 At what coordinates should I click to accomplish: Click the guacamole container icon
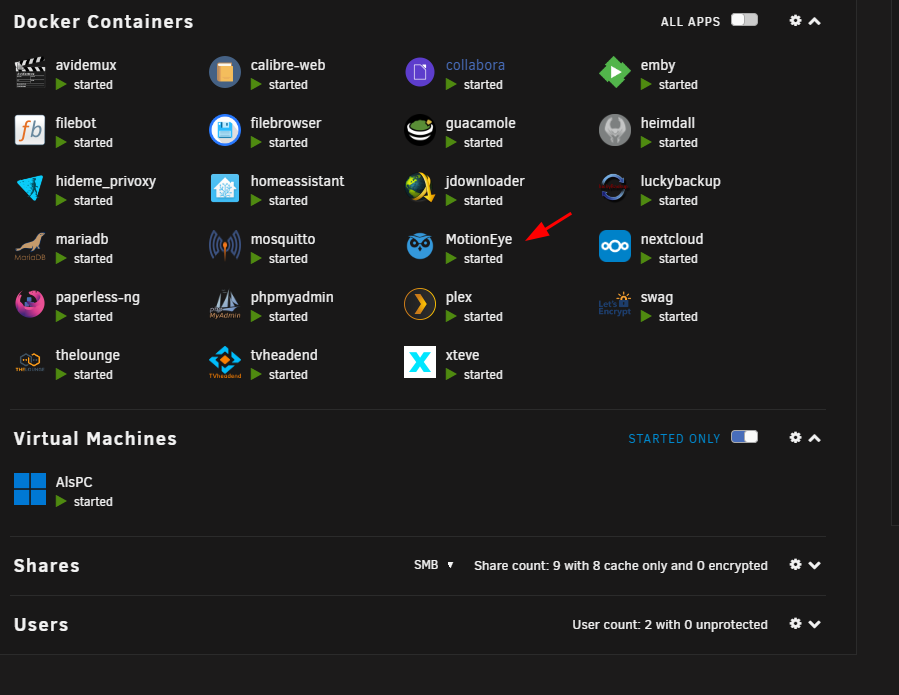click(420, 130)
